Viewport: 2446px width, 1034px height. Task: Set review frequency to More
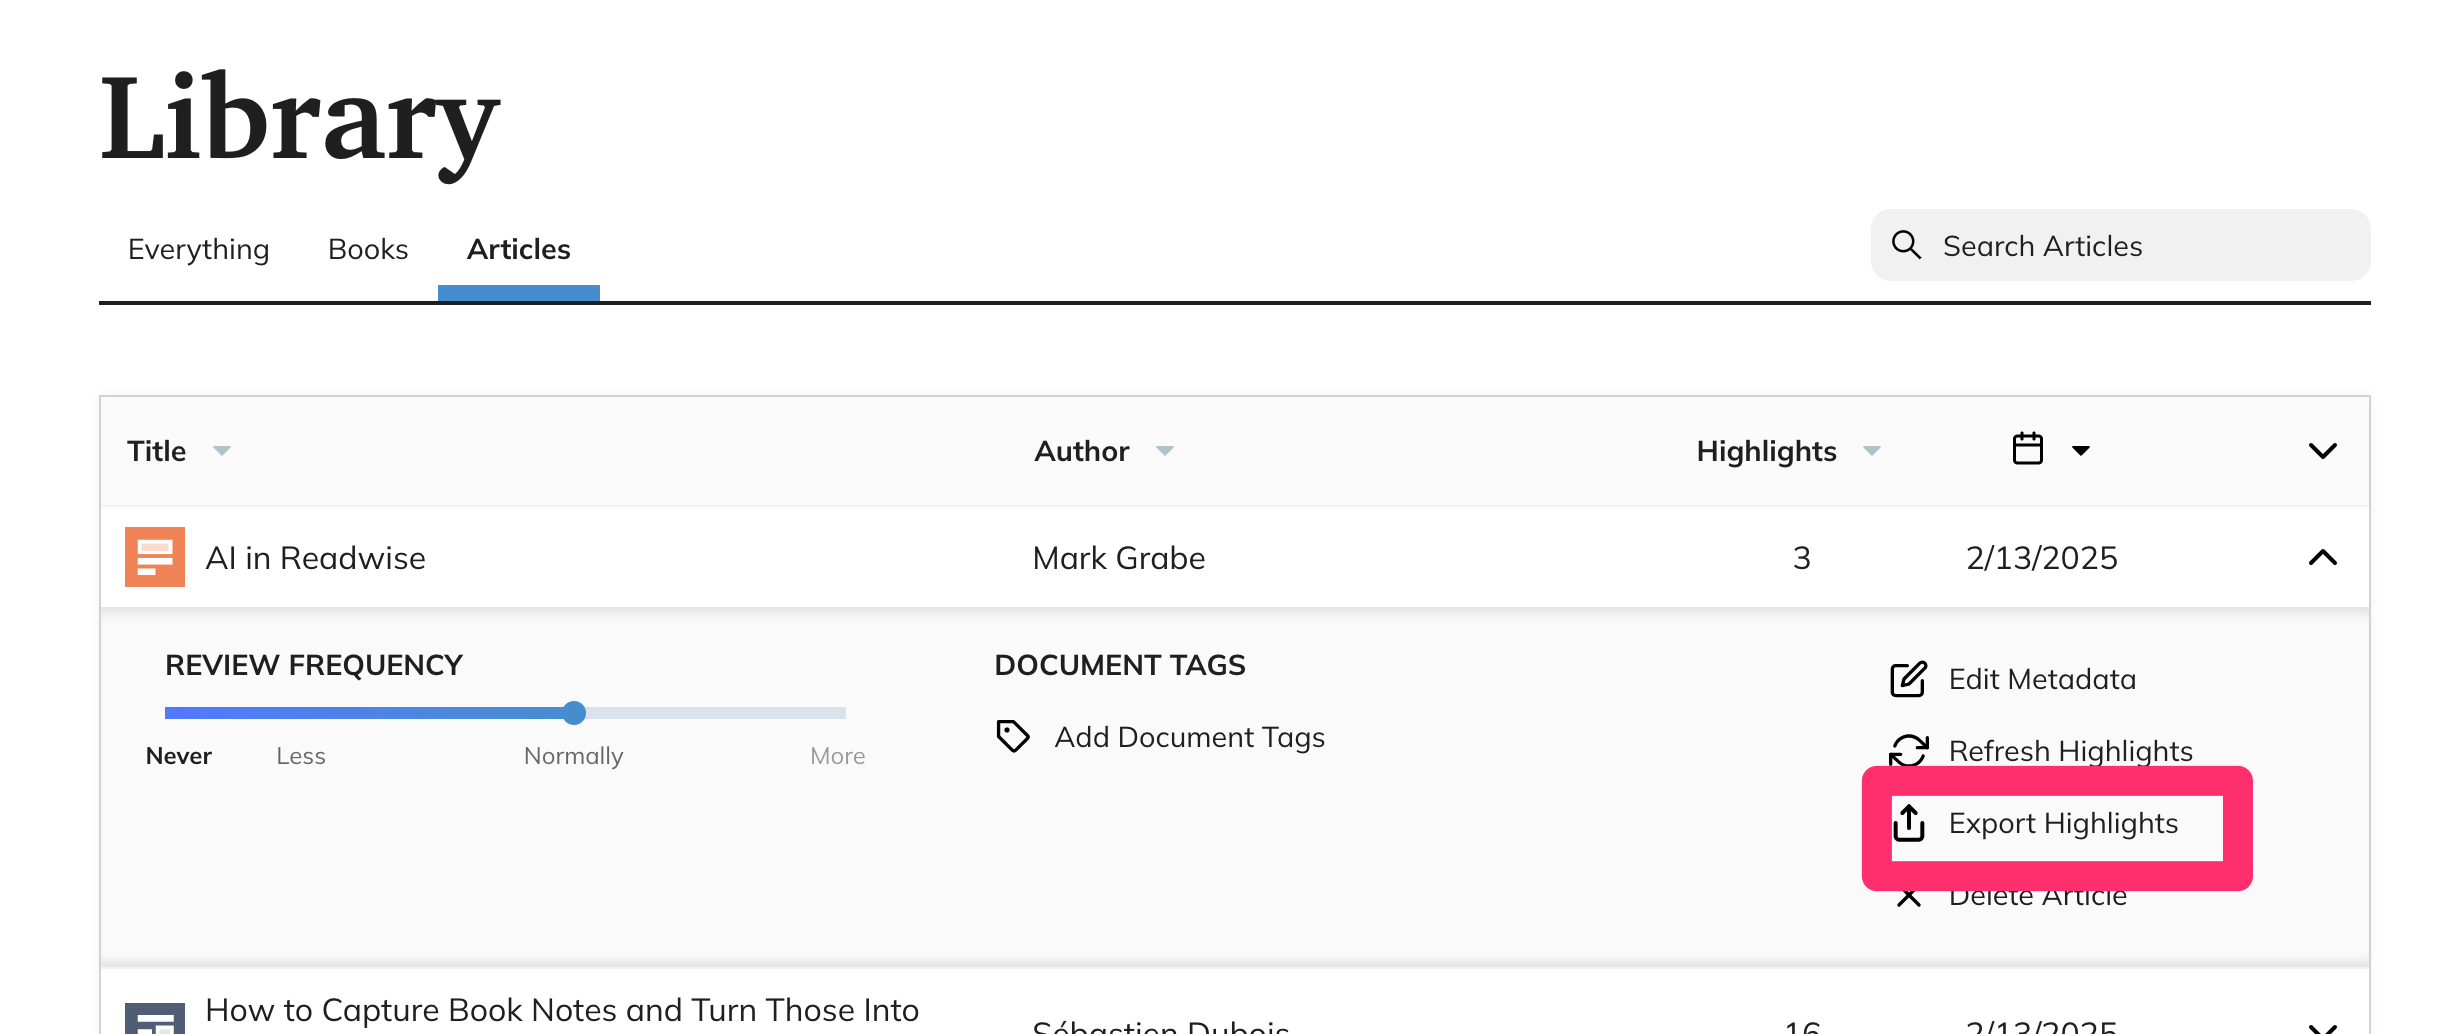(x=838, y=756)
